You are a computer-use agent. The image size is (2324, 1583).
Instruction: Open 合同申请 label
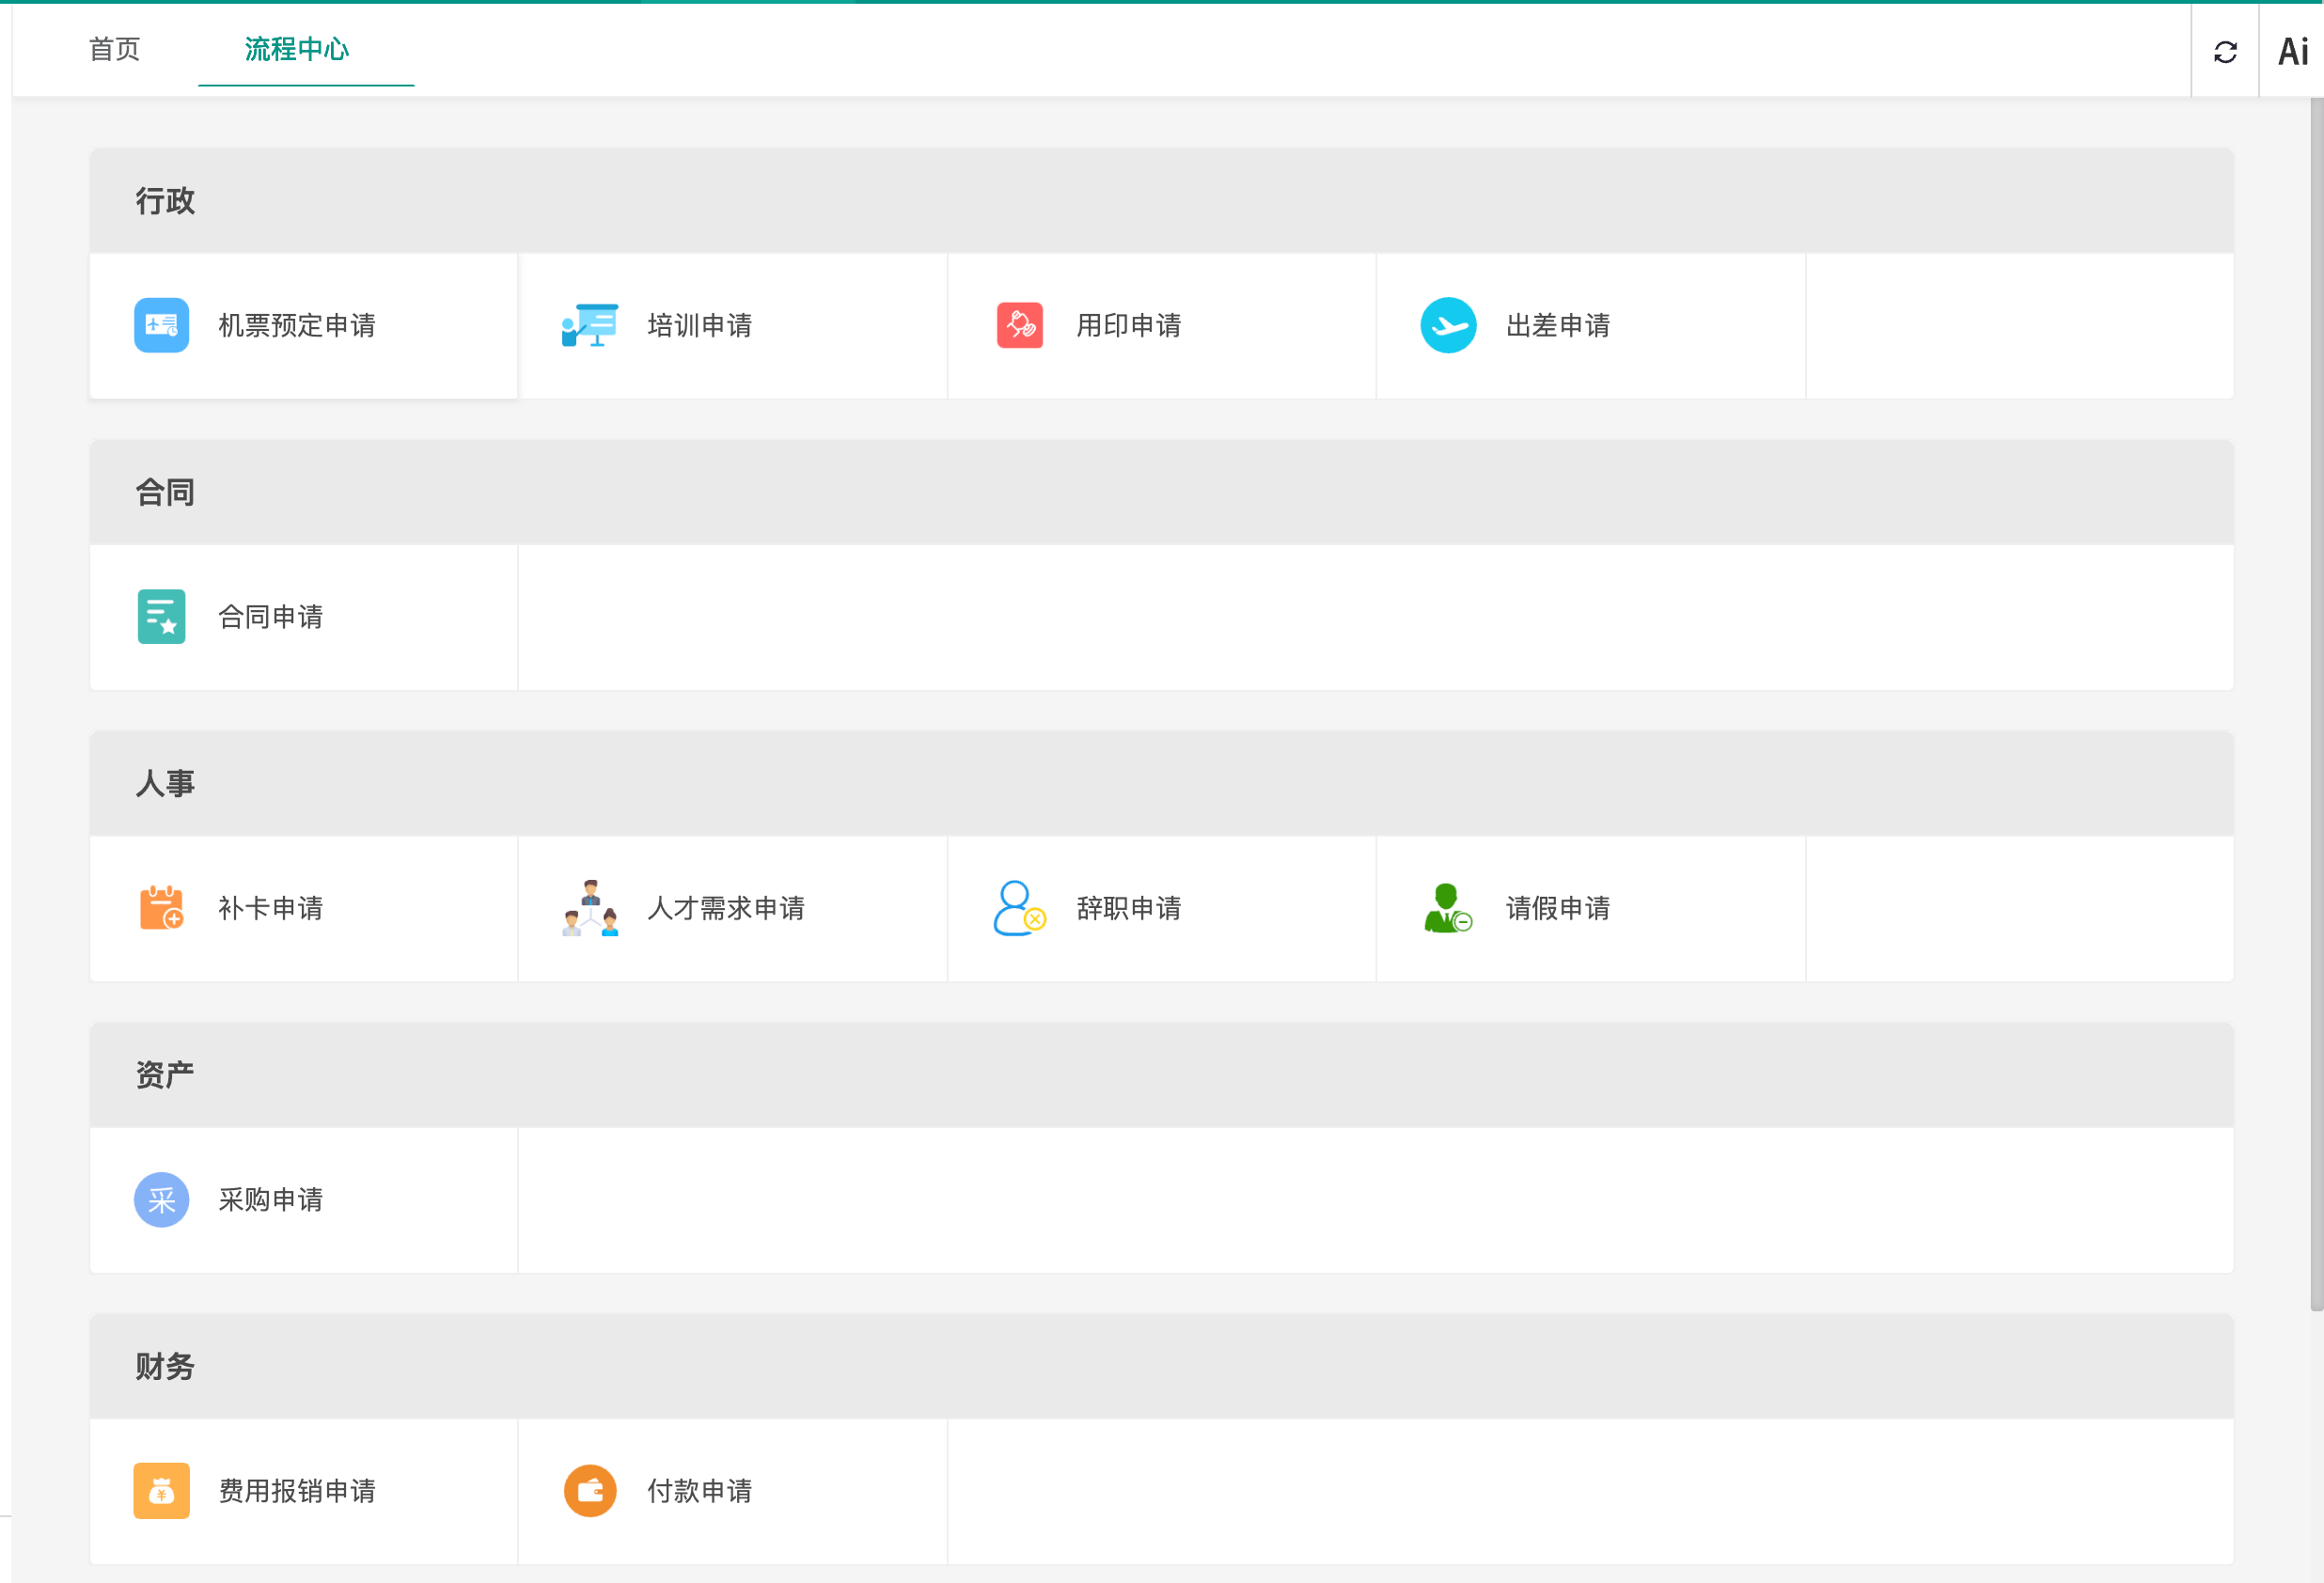pyautogui.click(x=270, y=616)
